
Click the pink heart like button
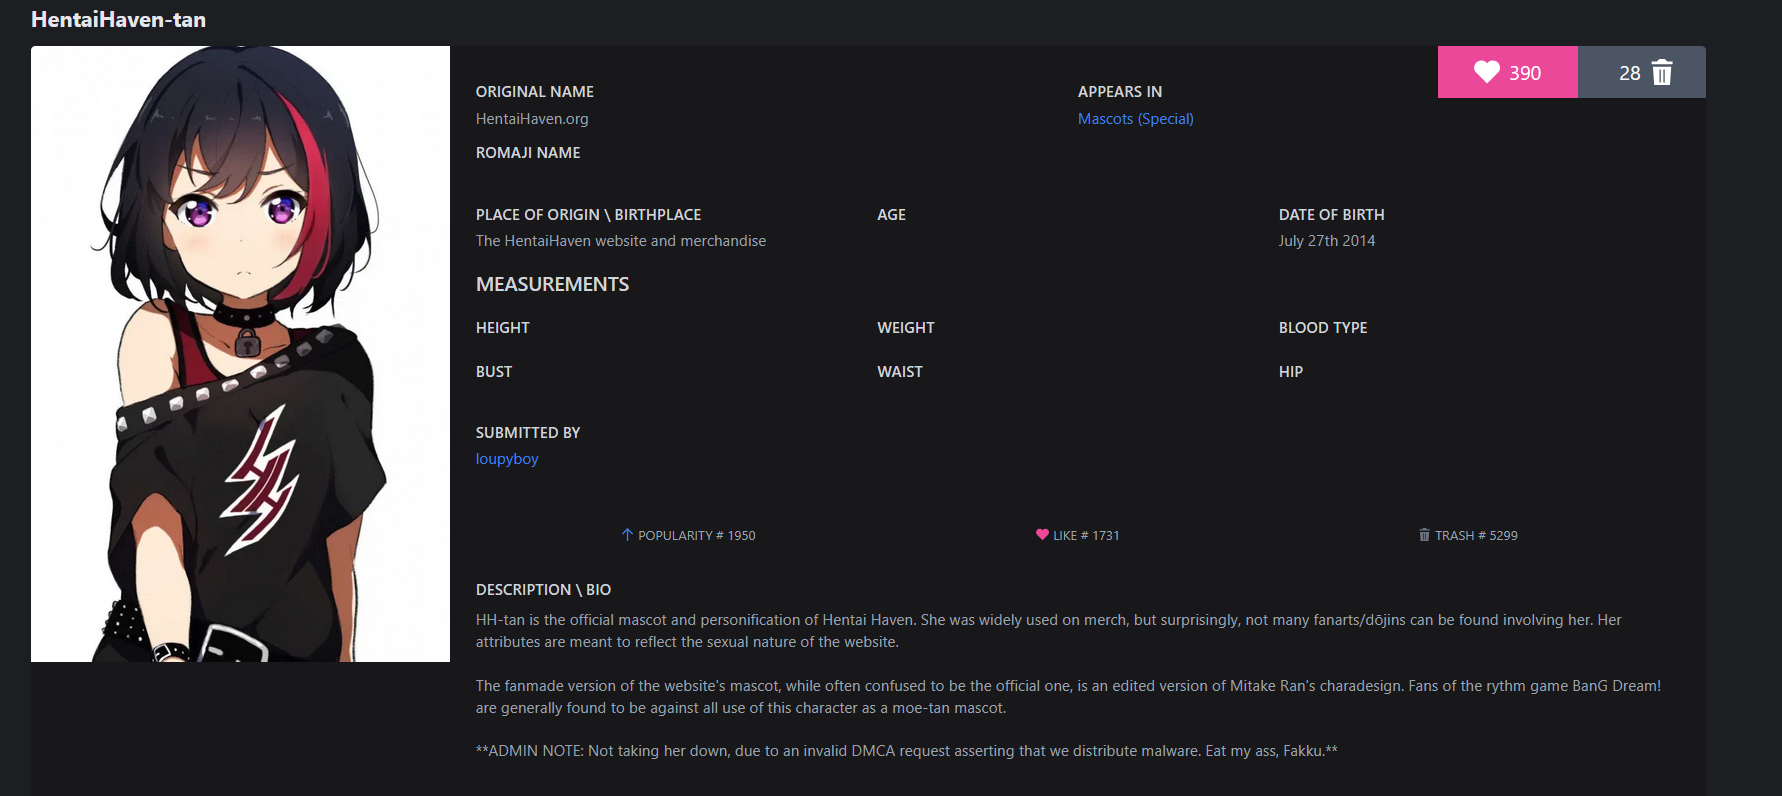[x=1508, y=72]
